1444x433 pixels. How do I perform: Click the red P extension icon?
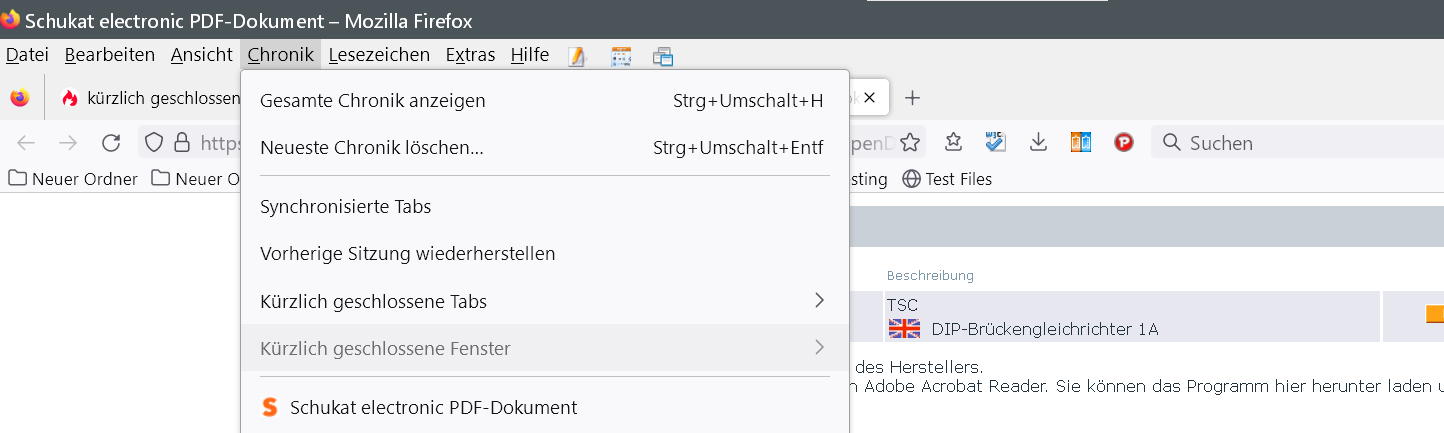point(1124,143)
